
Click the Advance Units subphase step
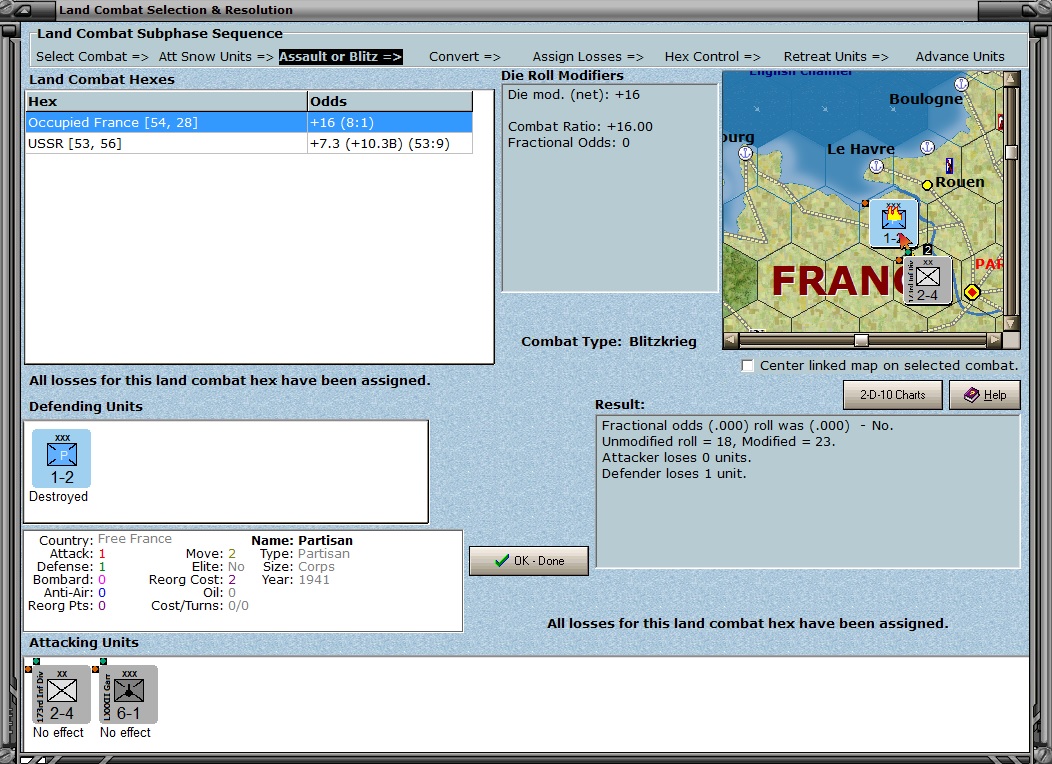(x=960, y=56)
